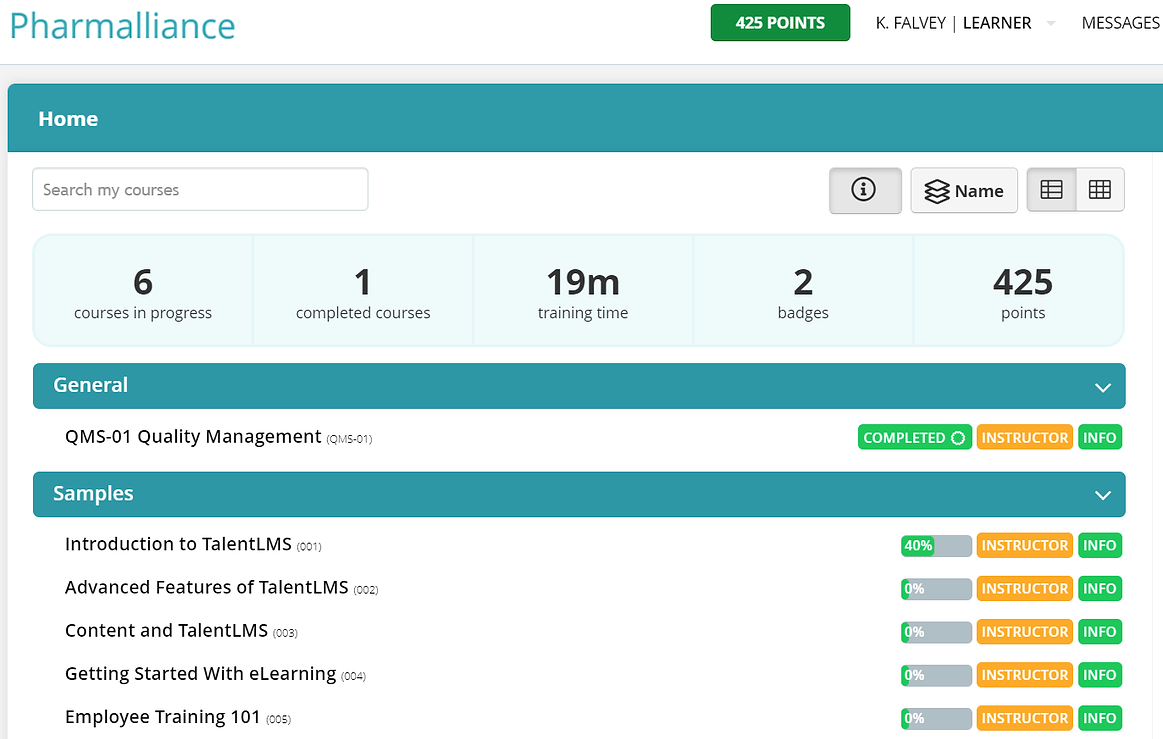Click the Home page heading
Image resolution: width=1163 pixels, height=739 pixels.
pos(68,119)
